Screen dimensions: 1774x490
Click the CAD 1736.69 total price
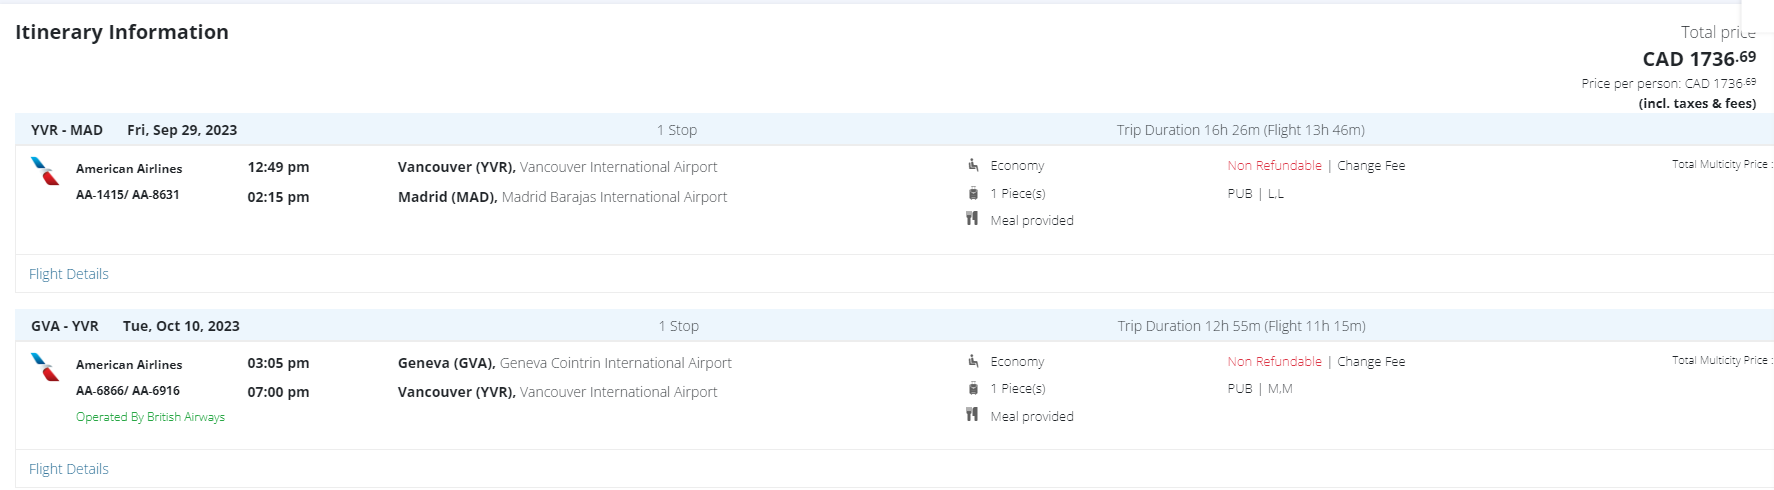[1698, 59]
